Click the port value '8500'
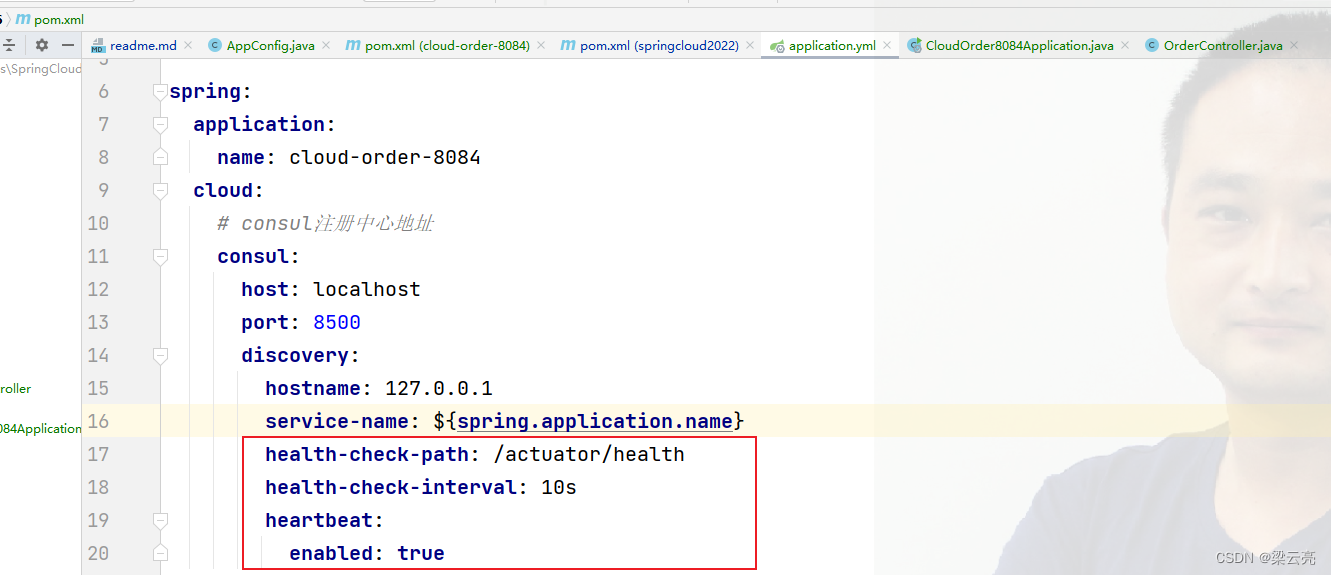Image resolution: width=1331 pixels, height=575 pixels. tap(337, 322)
